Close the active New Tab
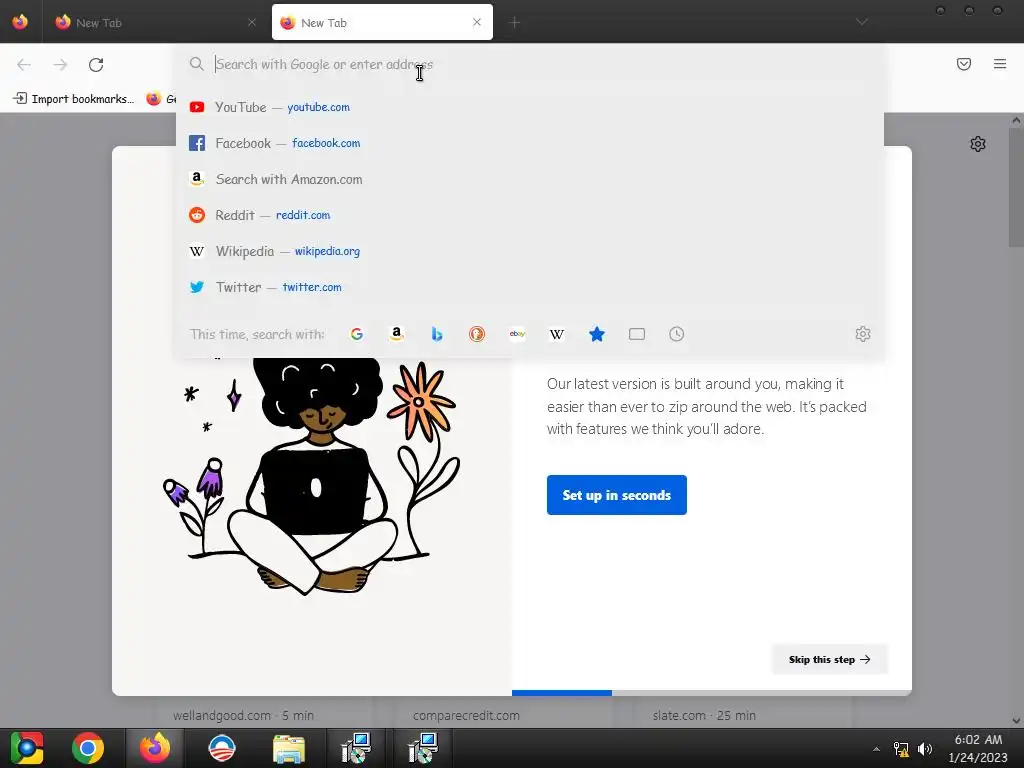Viewport: 1024px width, 768px height. click(x=477, y=22)
